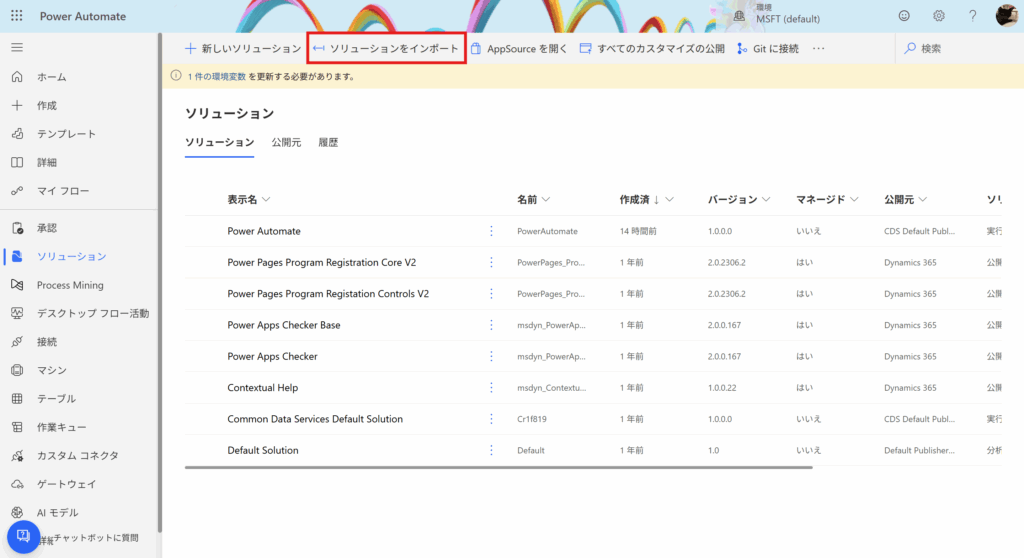Open the feedback smiley icon
1024x558 pixels.
(904, 16)
